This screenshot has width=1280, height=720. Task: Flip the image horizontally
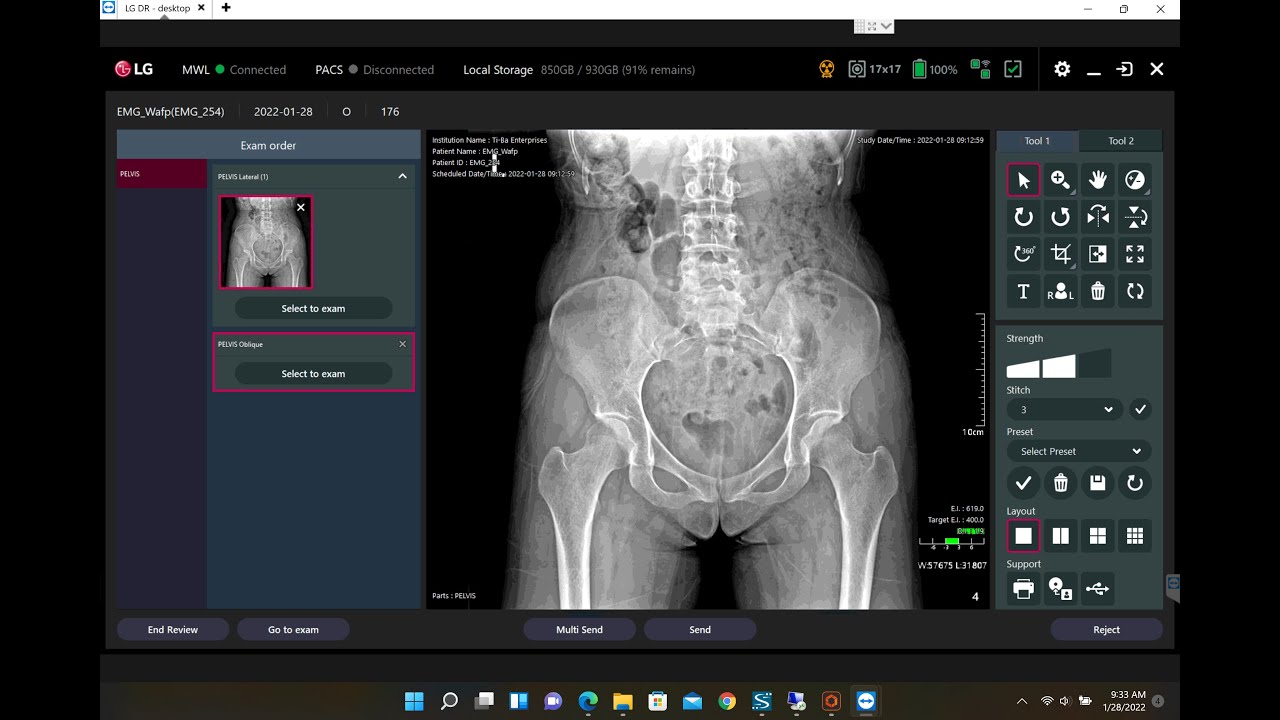point(1098,217)
